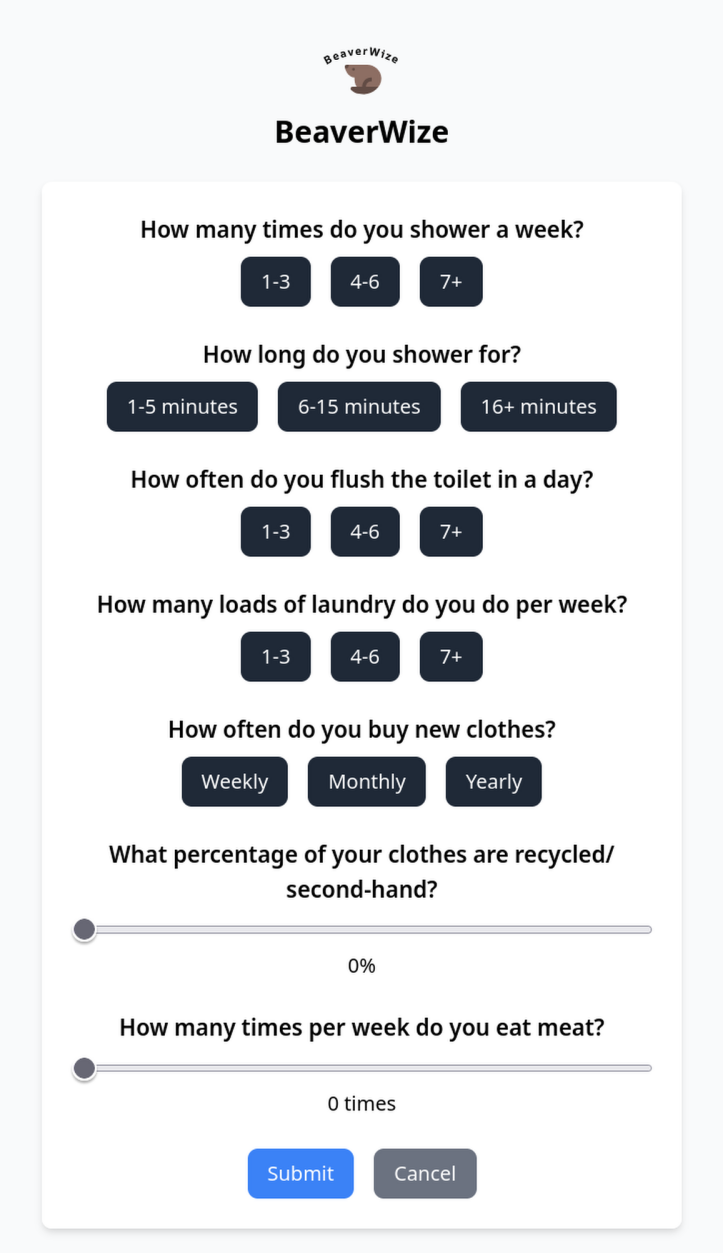Select 1-3 for showers per week
This screenshot has height=1253, width=723.
[x=276, y=282]
